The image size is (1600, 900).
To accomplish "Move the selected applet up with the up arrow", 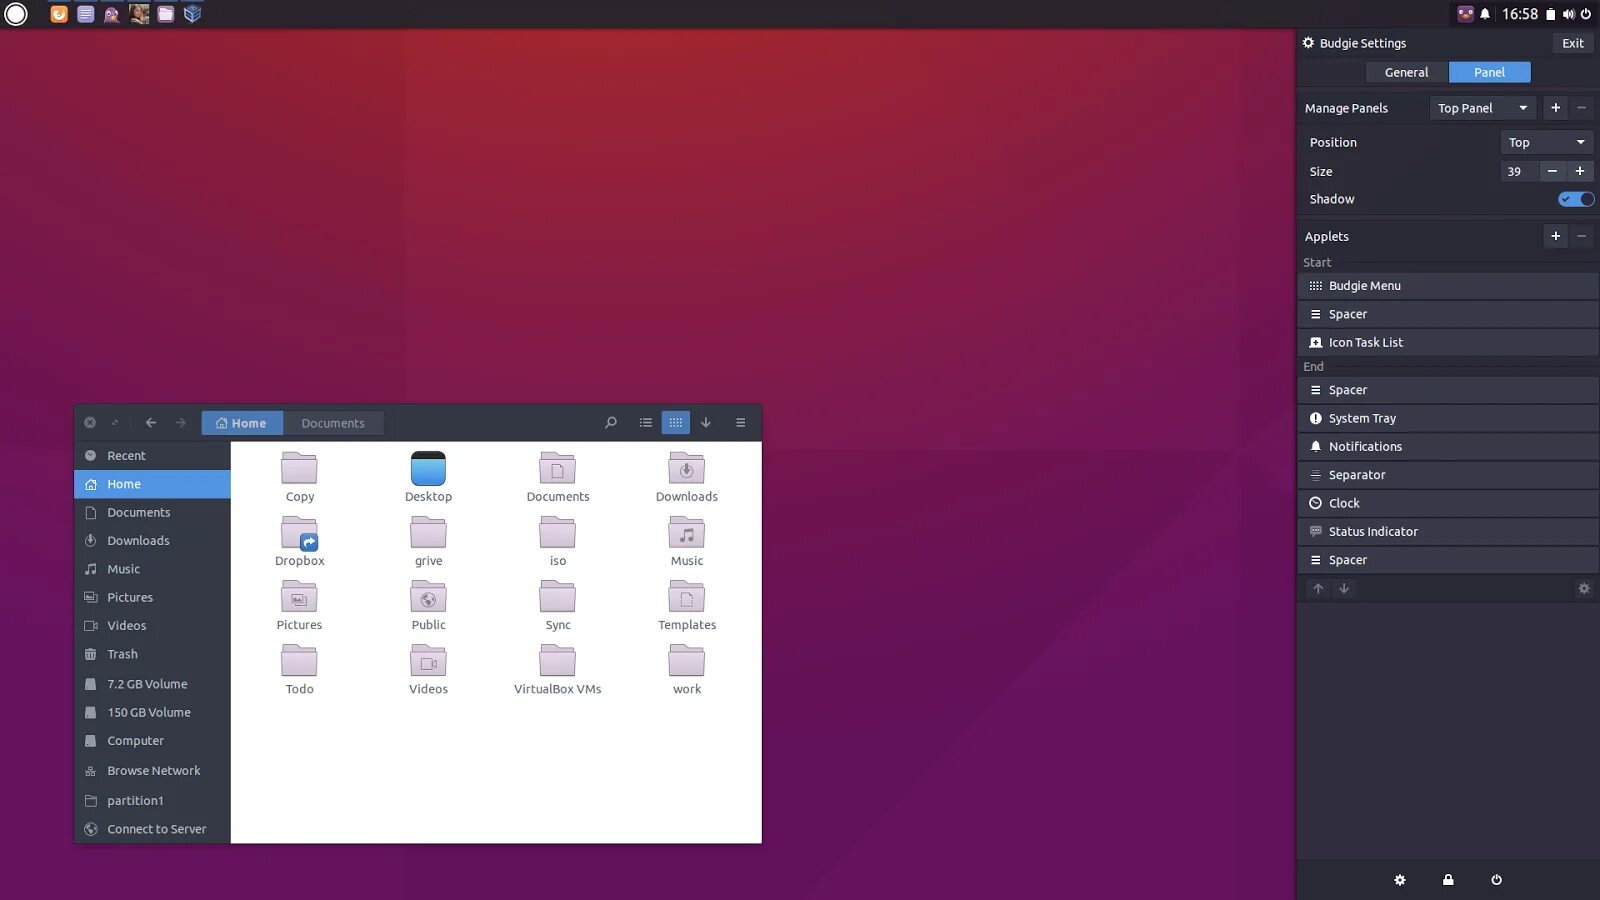I will point(1318,589).
